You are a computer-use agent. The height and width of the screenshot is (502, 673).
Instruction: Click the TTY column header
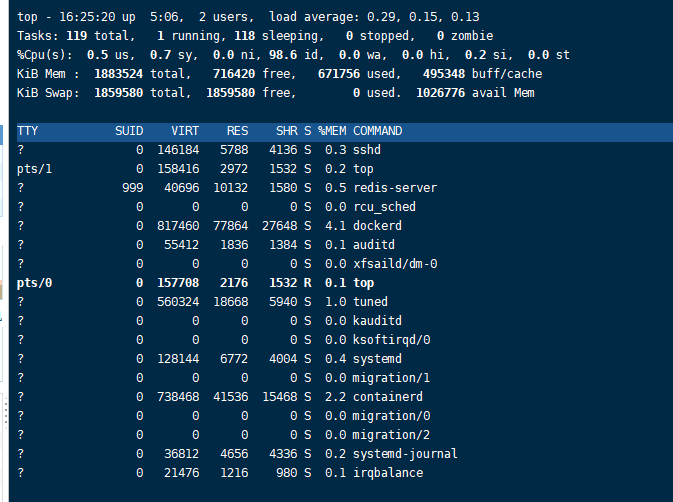click(x=27, y=131)
